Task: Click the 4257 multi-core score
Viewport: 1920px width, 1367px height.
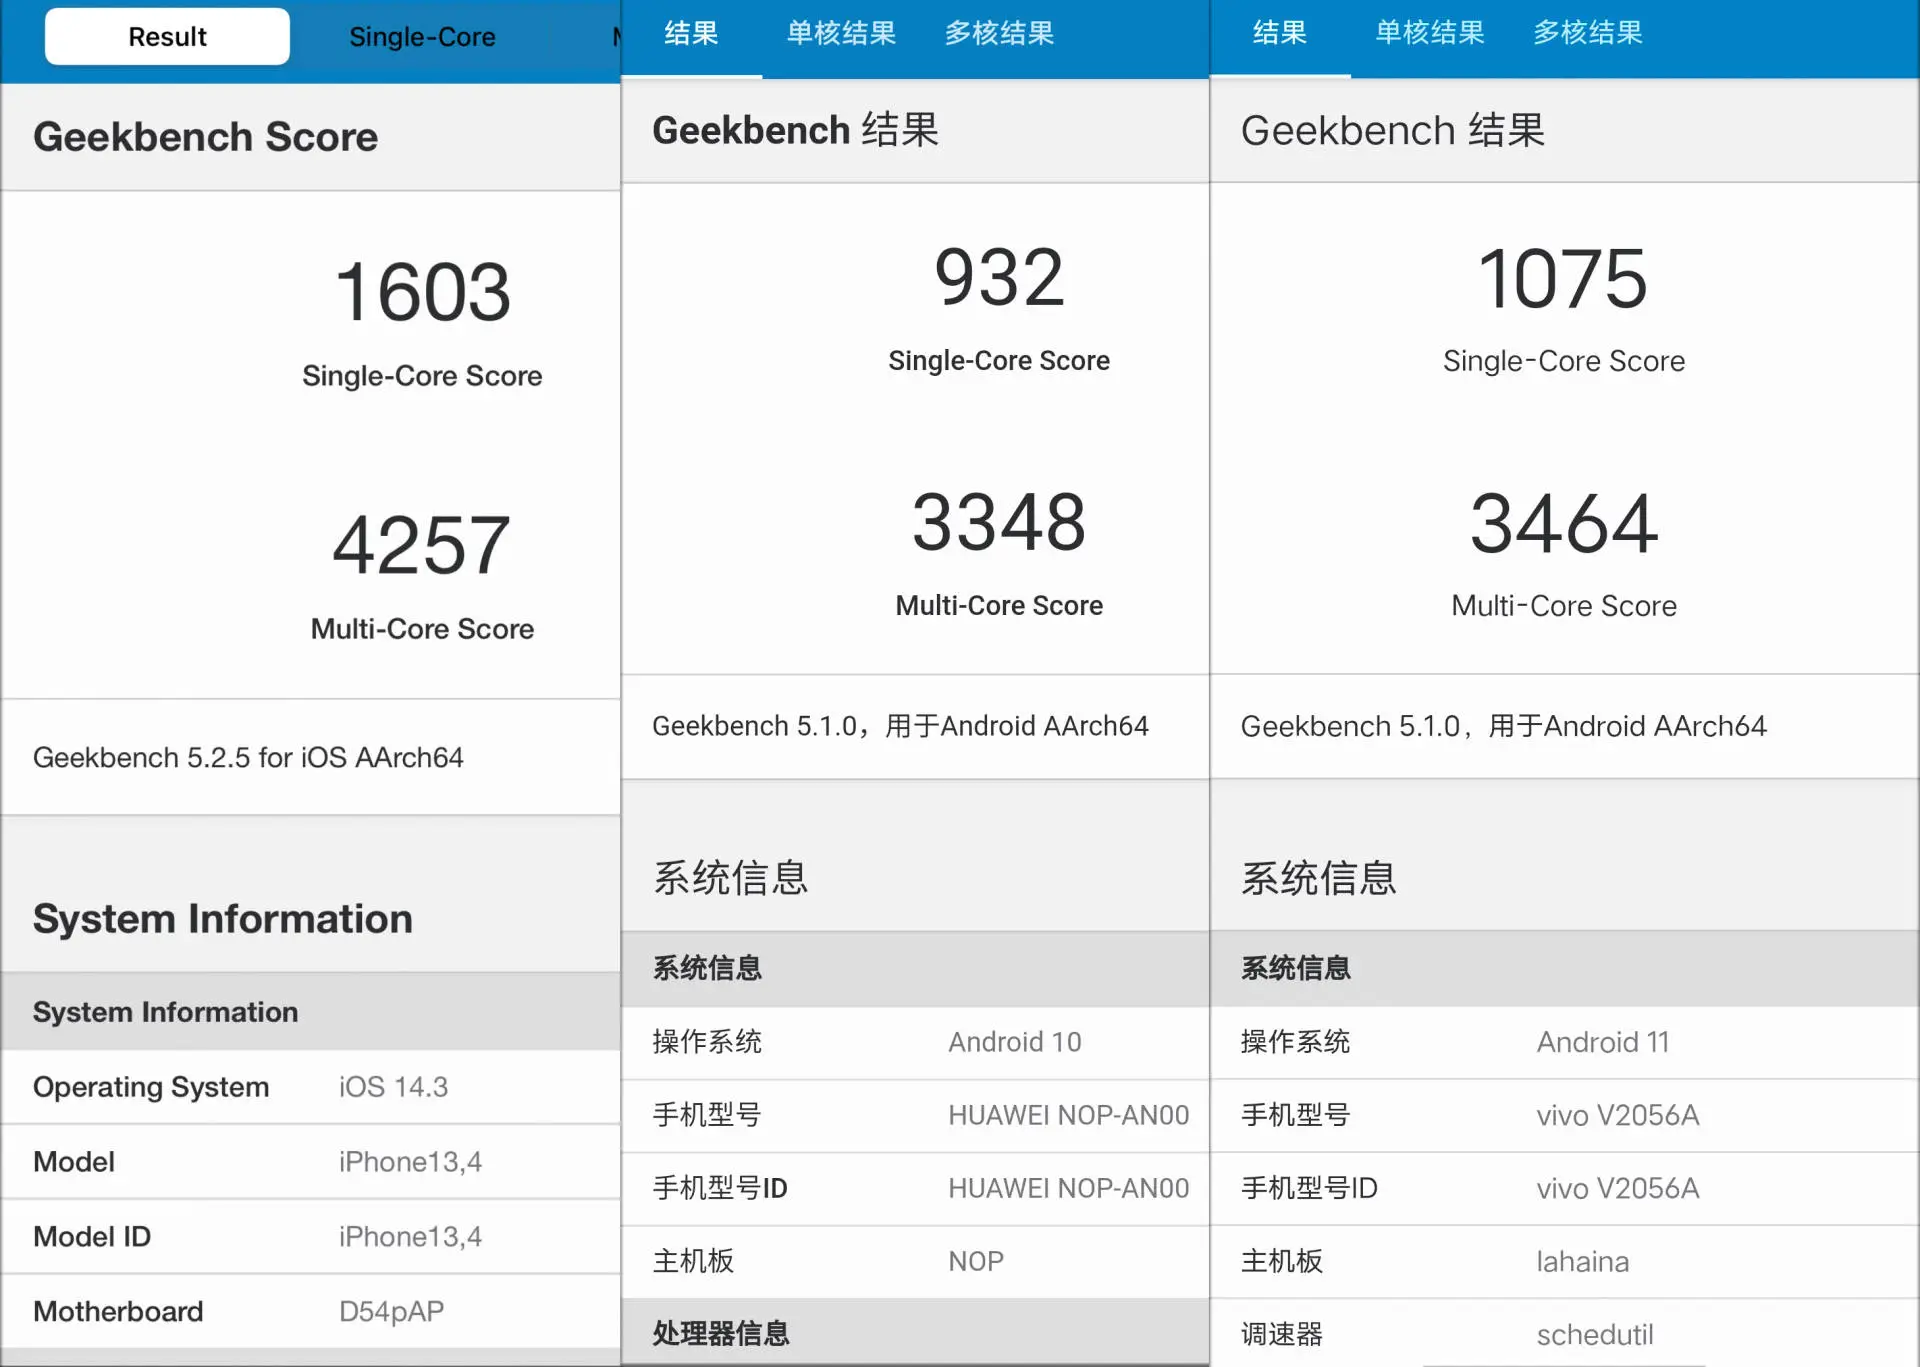Action: coord(422,545)
